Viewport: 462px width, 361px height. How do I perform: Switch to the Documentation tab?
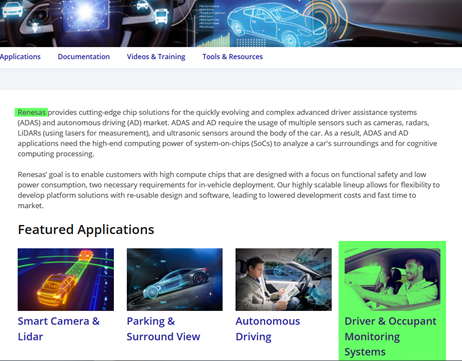click(84, 57)
